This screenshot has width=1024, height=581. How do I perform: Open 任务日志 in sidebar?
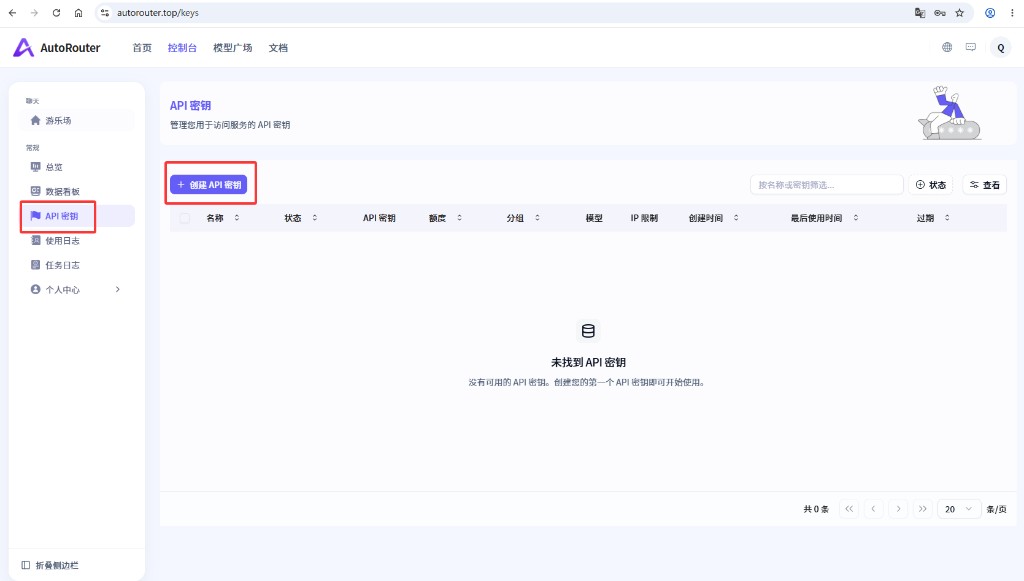[77, 265]
